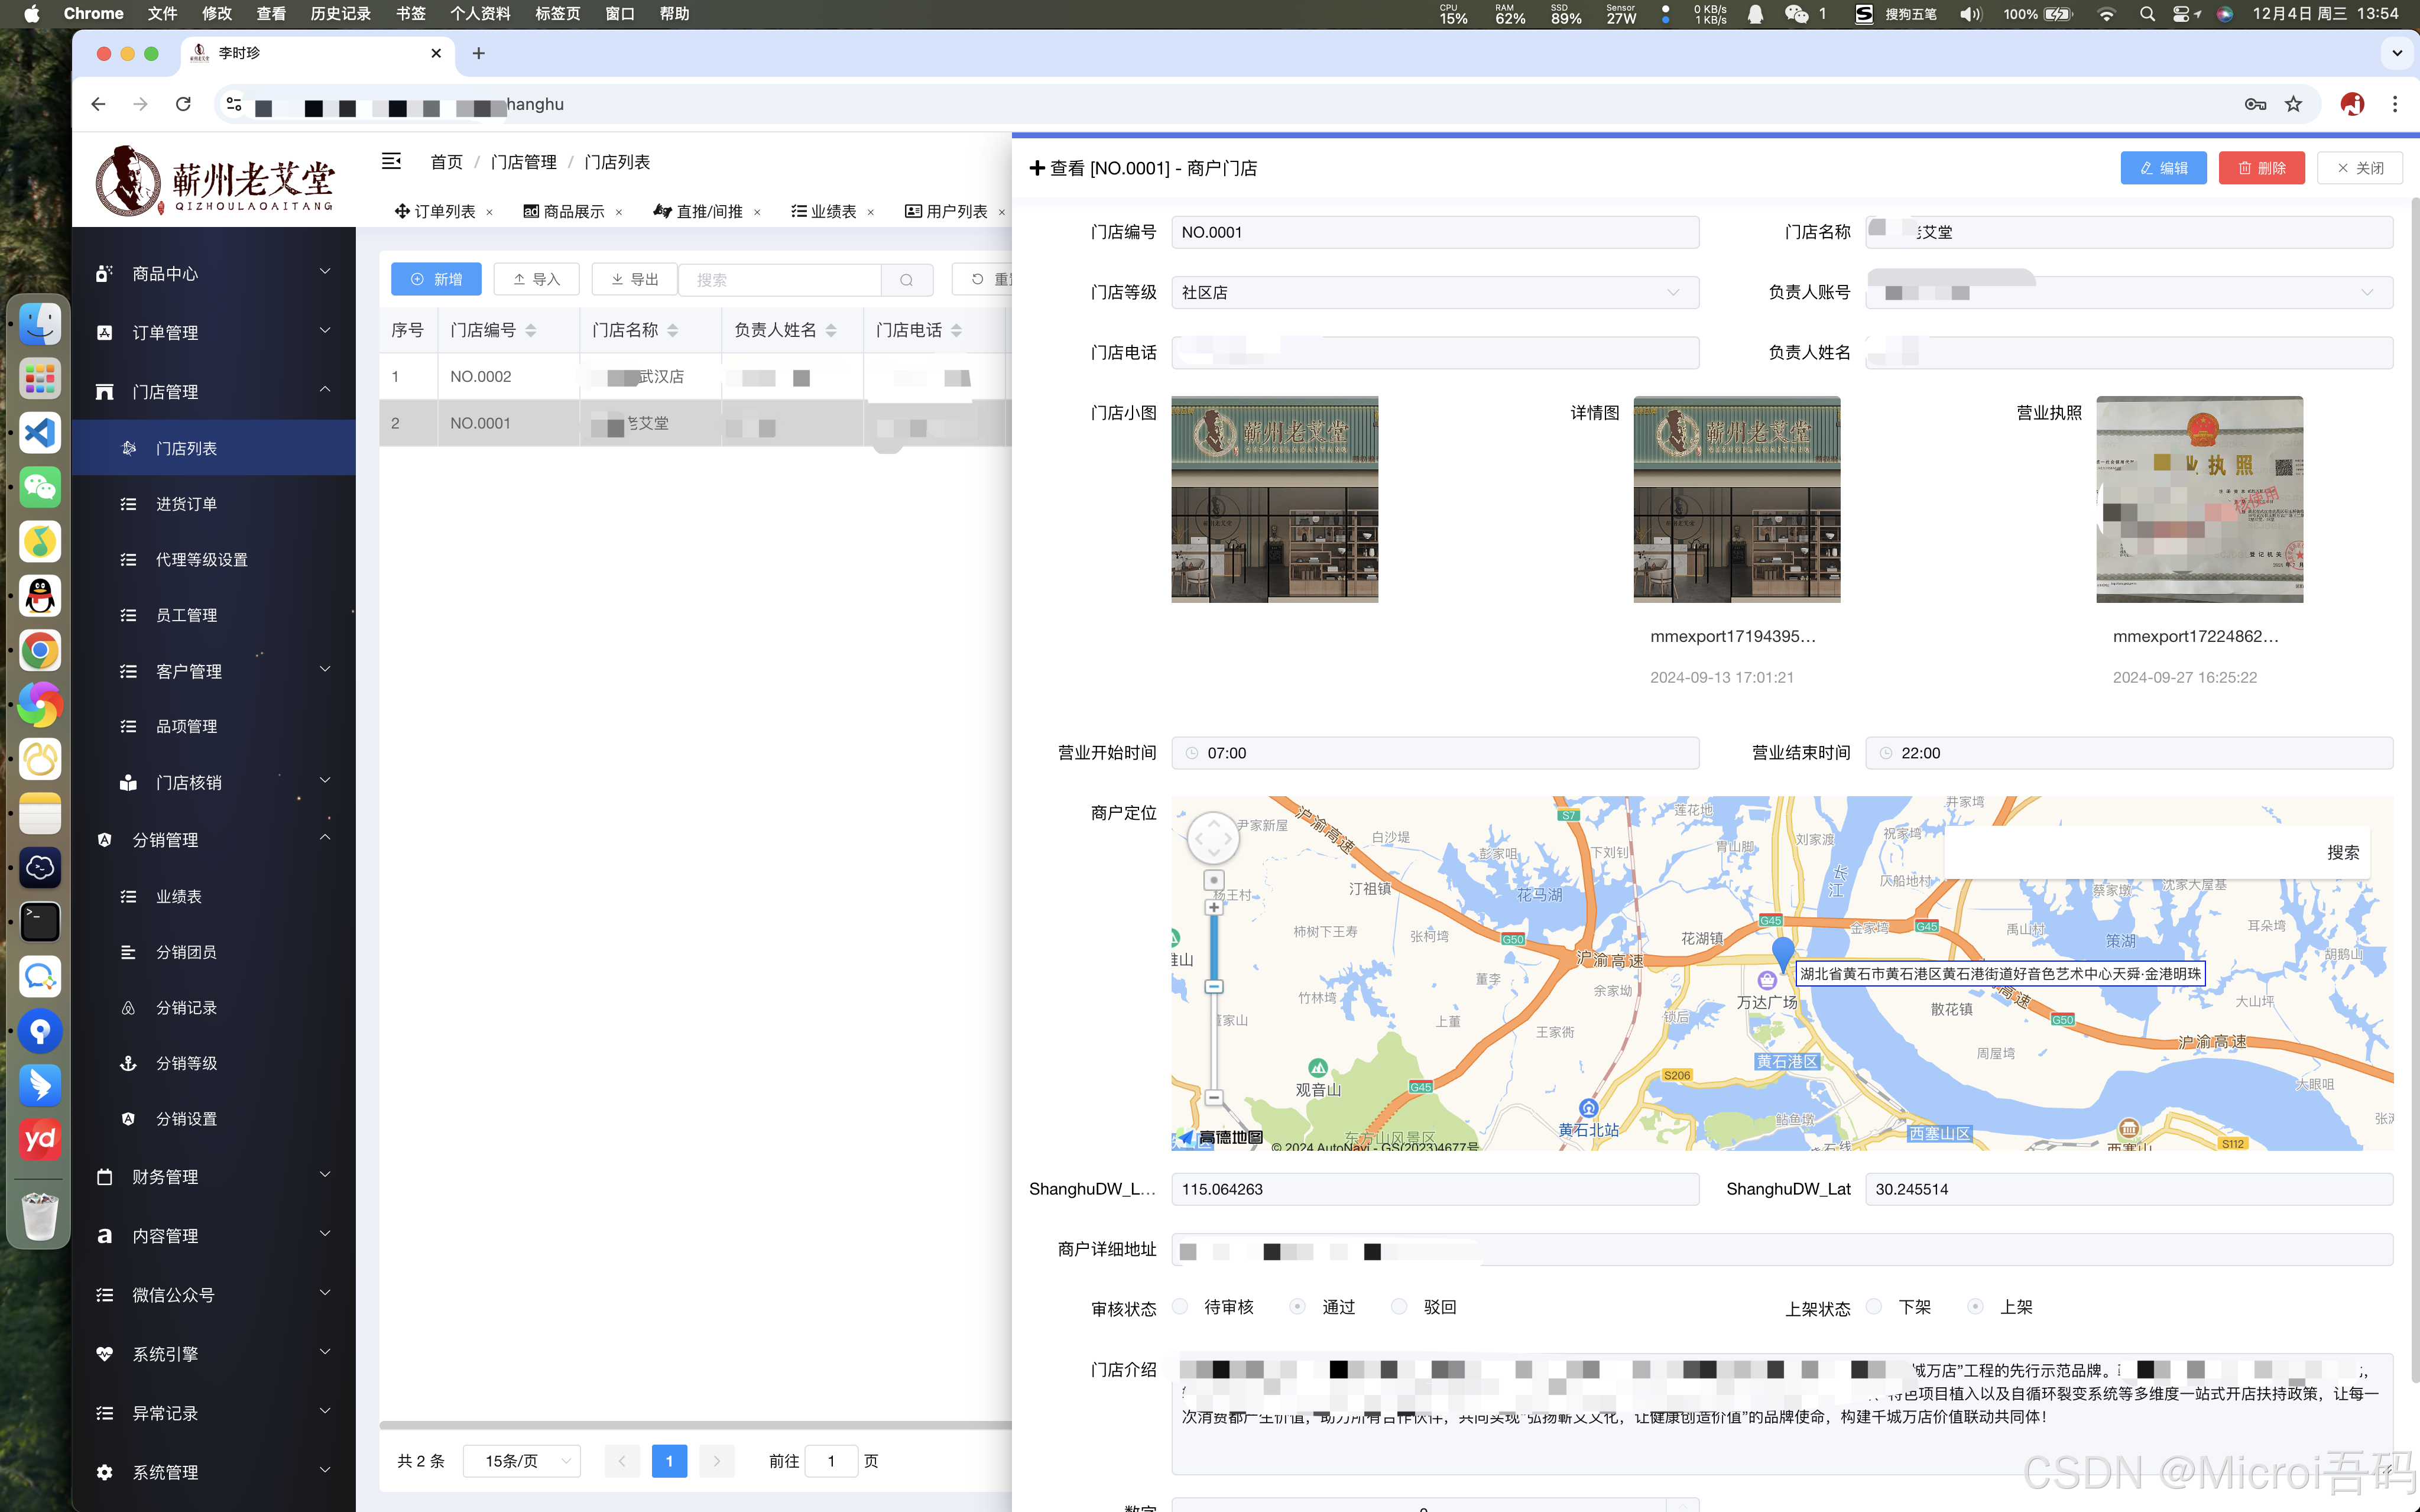Switch to the 业绩表 tab
Screen dimensions: 2420x1512
click(x=832, y=211)
